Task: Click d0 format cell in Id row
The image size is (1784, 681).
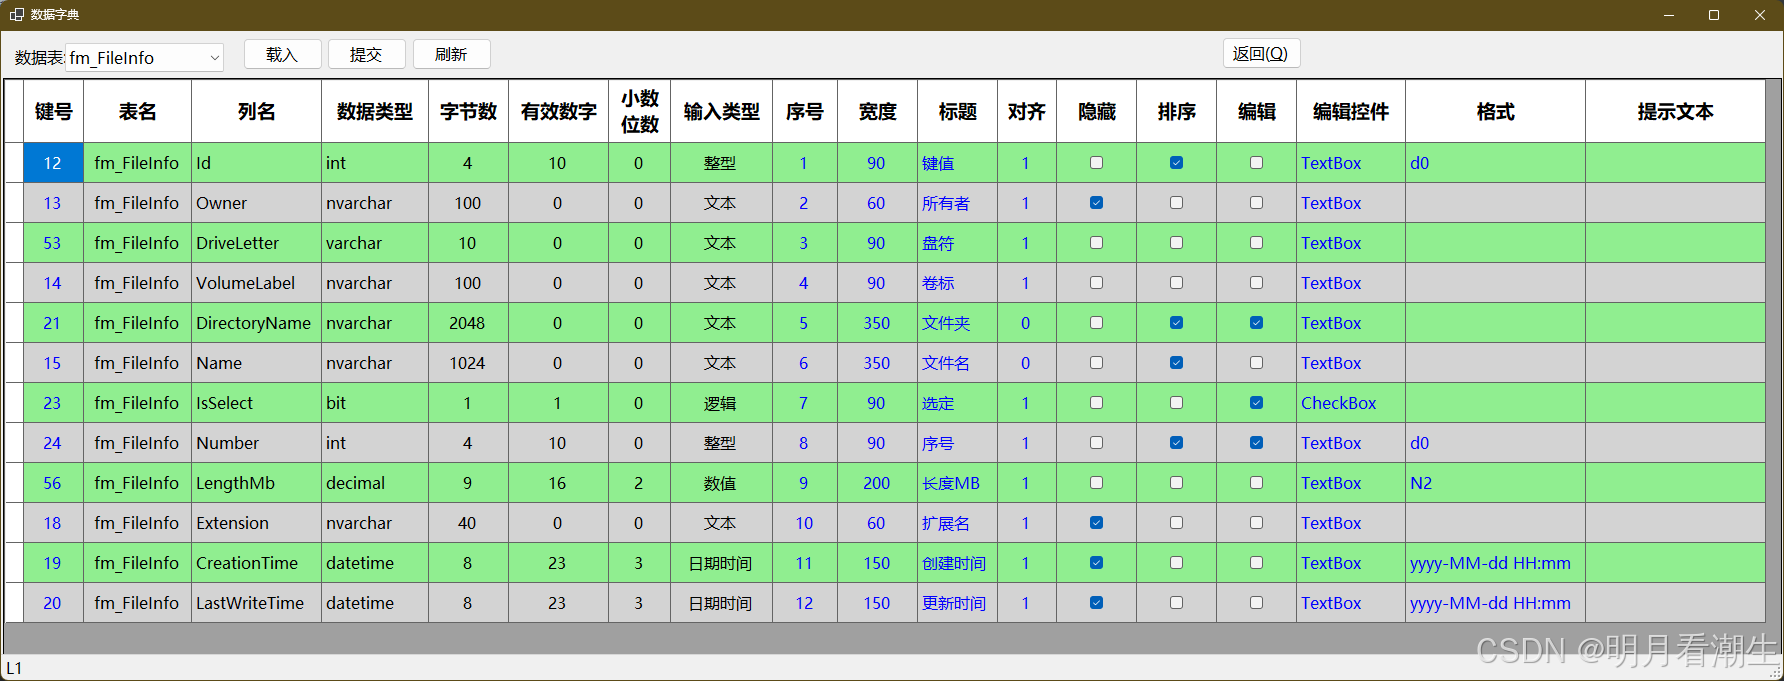Action: tap(1495, 163)
